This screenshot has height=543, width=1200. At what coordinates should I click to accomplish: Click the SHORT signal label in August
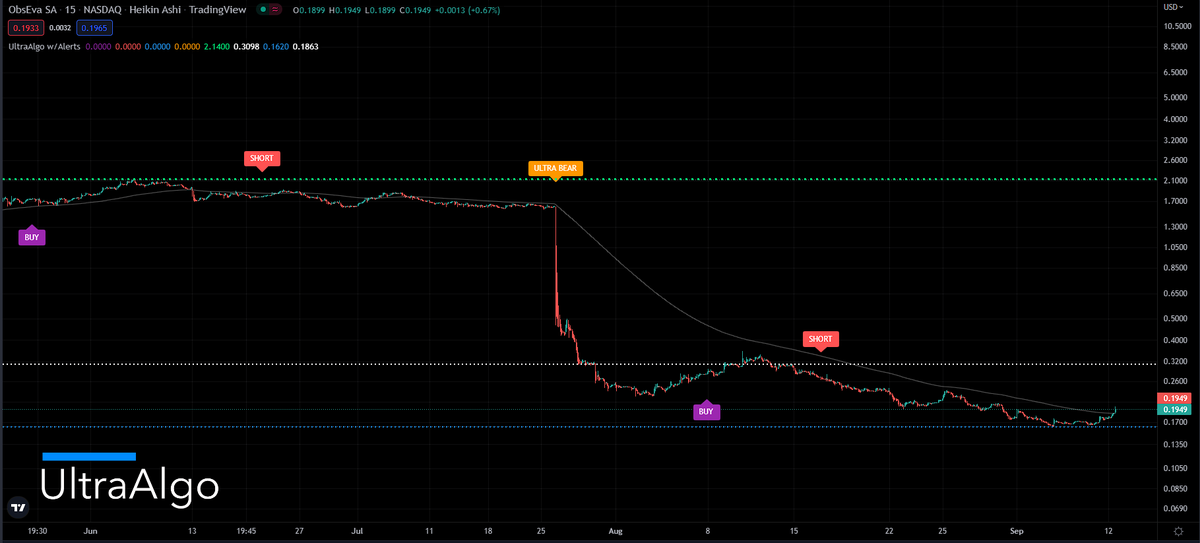[820, 339]
